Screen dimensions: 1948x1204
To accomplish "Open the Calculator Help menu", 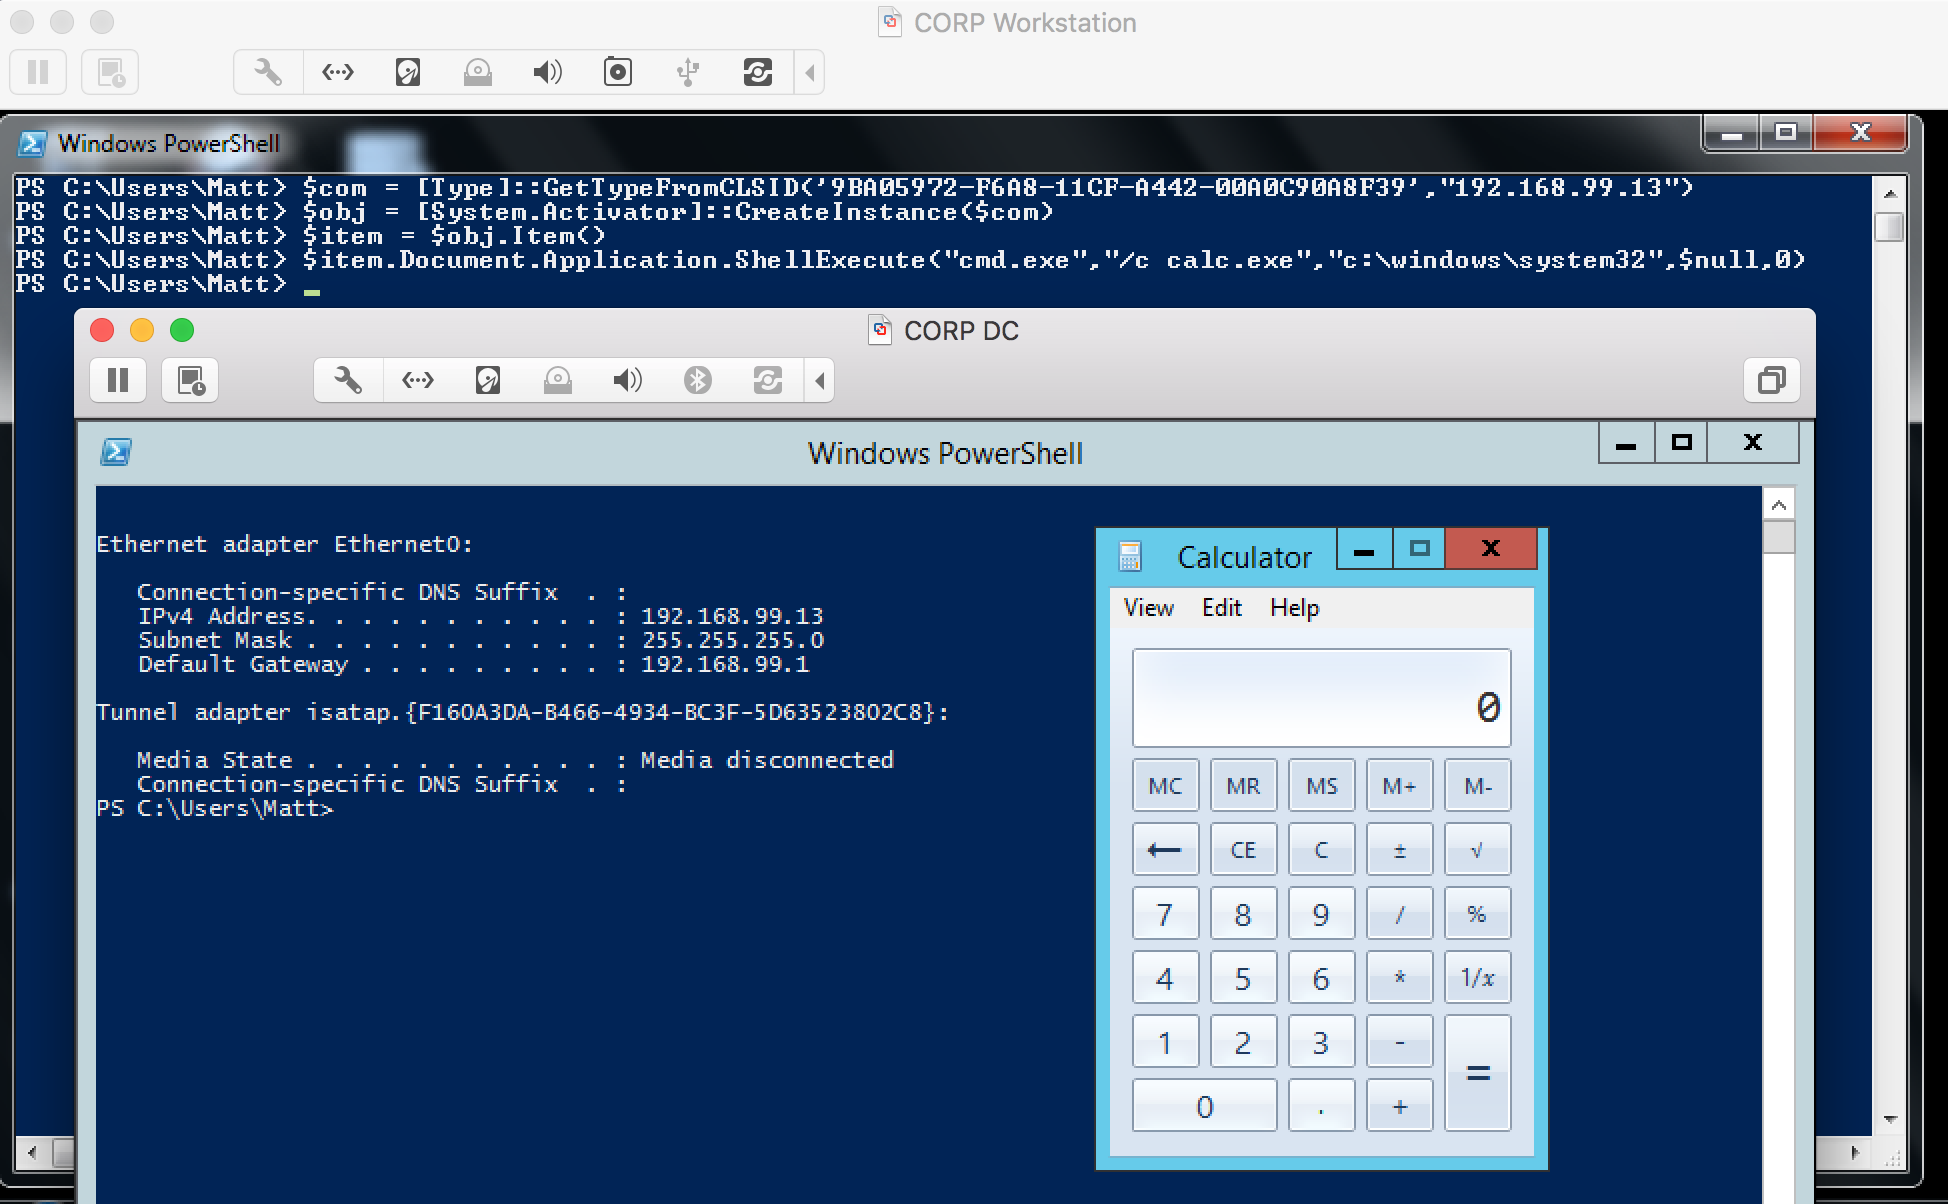I will pyautogui.click(x=1294, y=608).
